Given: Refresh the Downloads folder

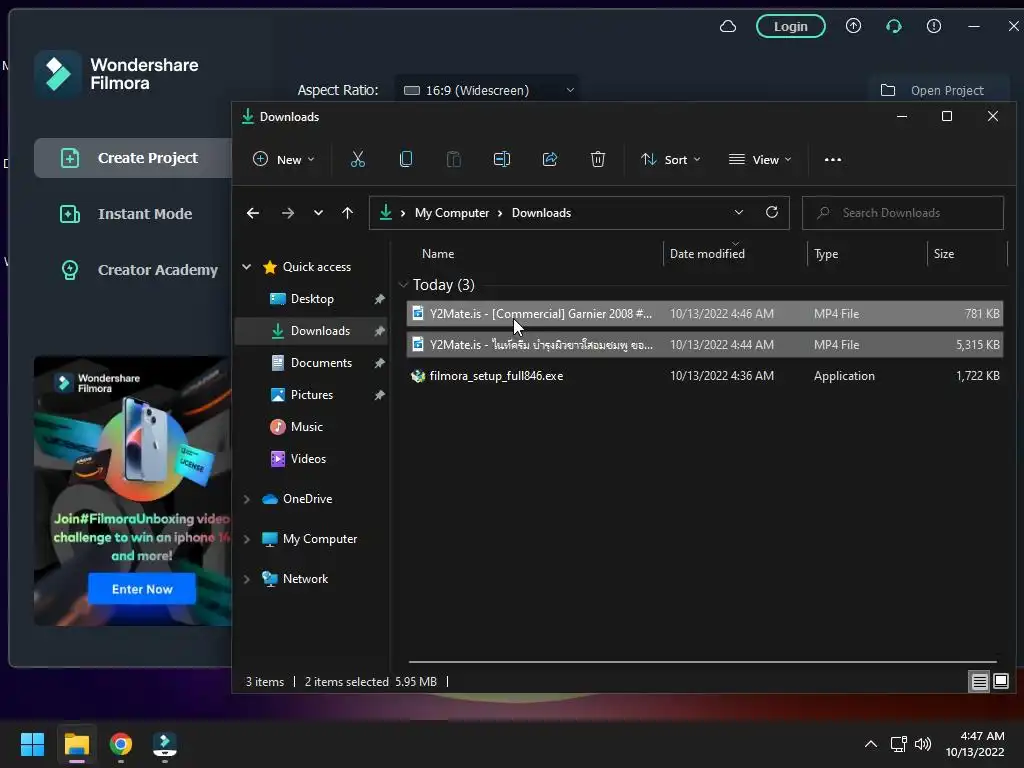Looking at the screenshot, I should (x=772, y=212).
